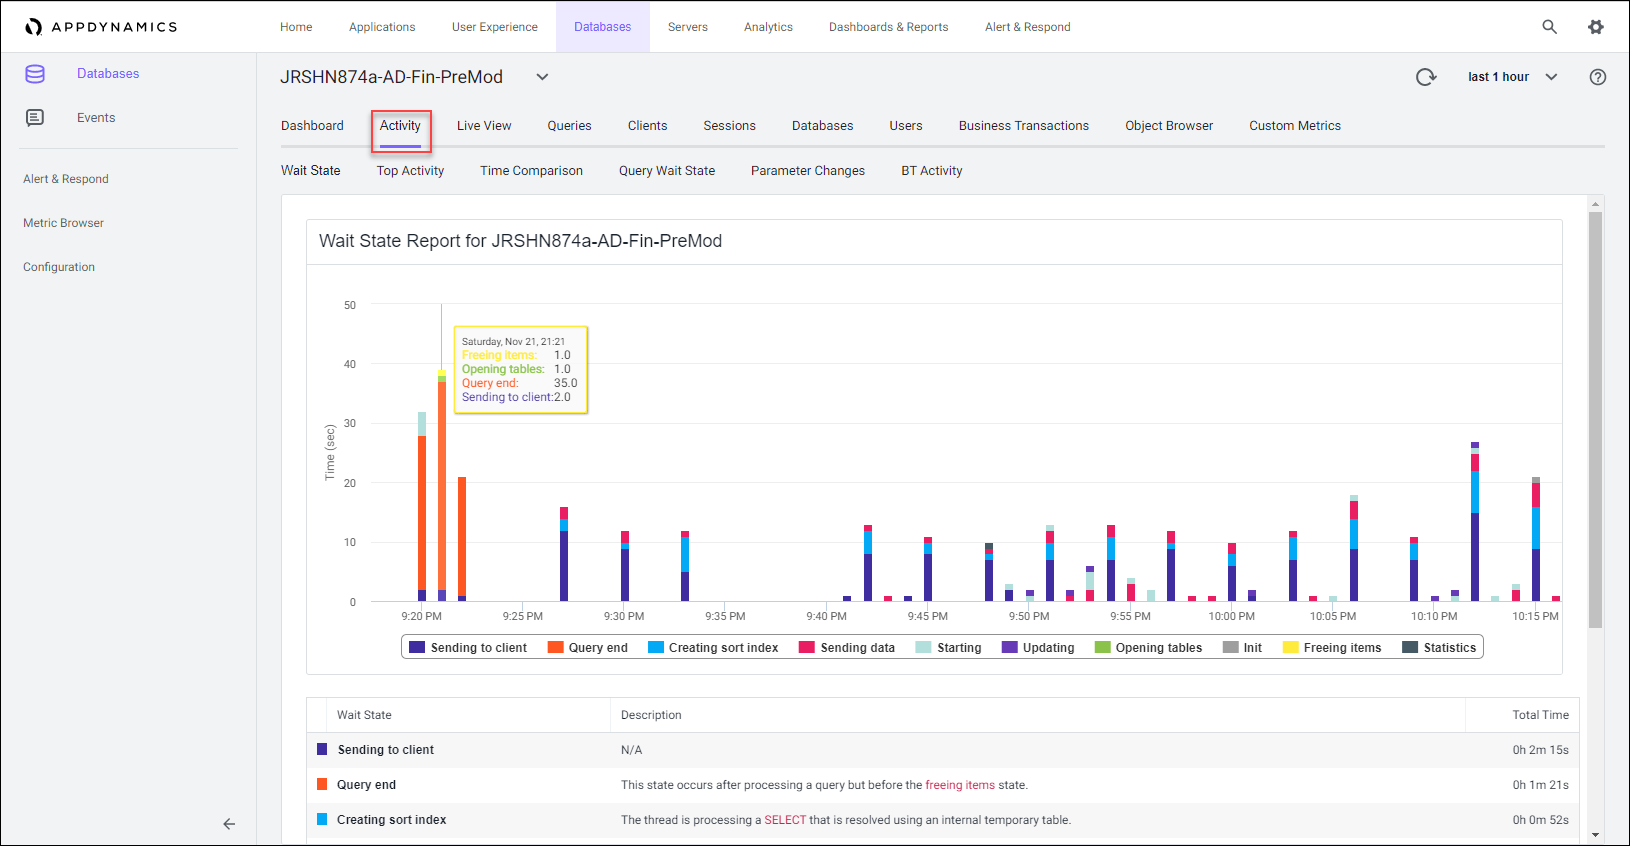Click the Sending data legend color swatch
1630x846 pixels.
[x=806, y=648]
